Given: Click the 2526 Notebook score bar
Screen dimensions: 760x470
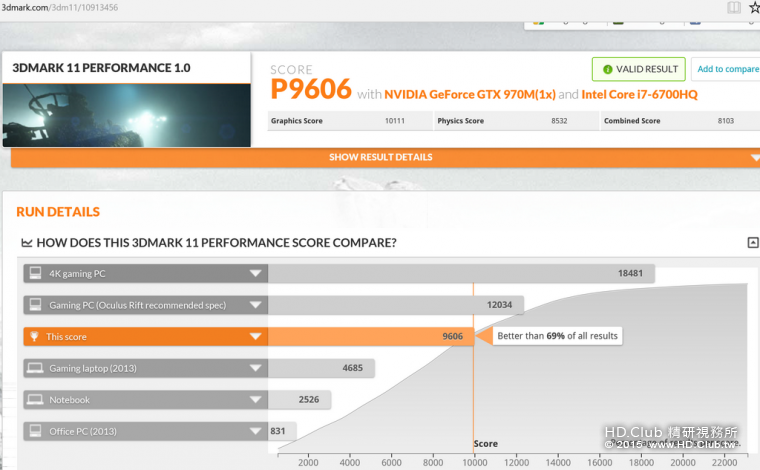Looking at the screenshot, I should point(299,399).
